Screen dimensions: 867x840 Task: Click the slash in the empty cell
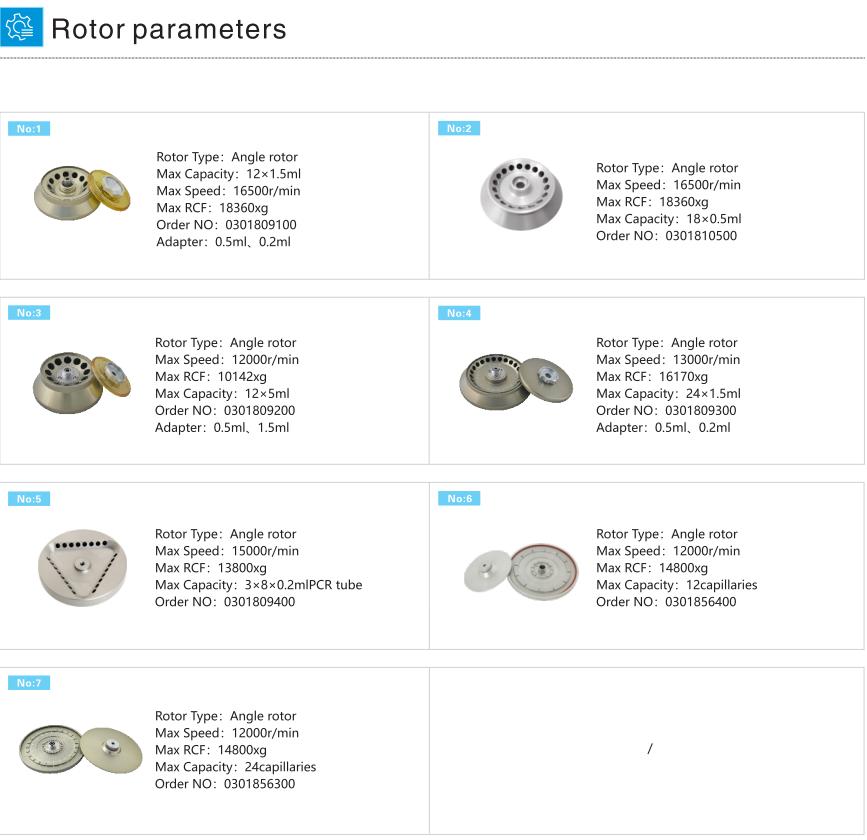tap(650, 749)
